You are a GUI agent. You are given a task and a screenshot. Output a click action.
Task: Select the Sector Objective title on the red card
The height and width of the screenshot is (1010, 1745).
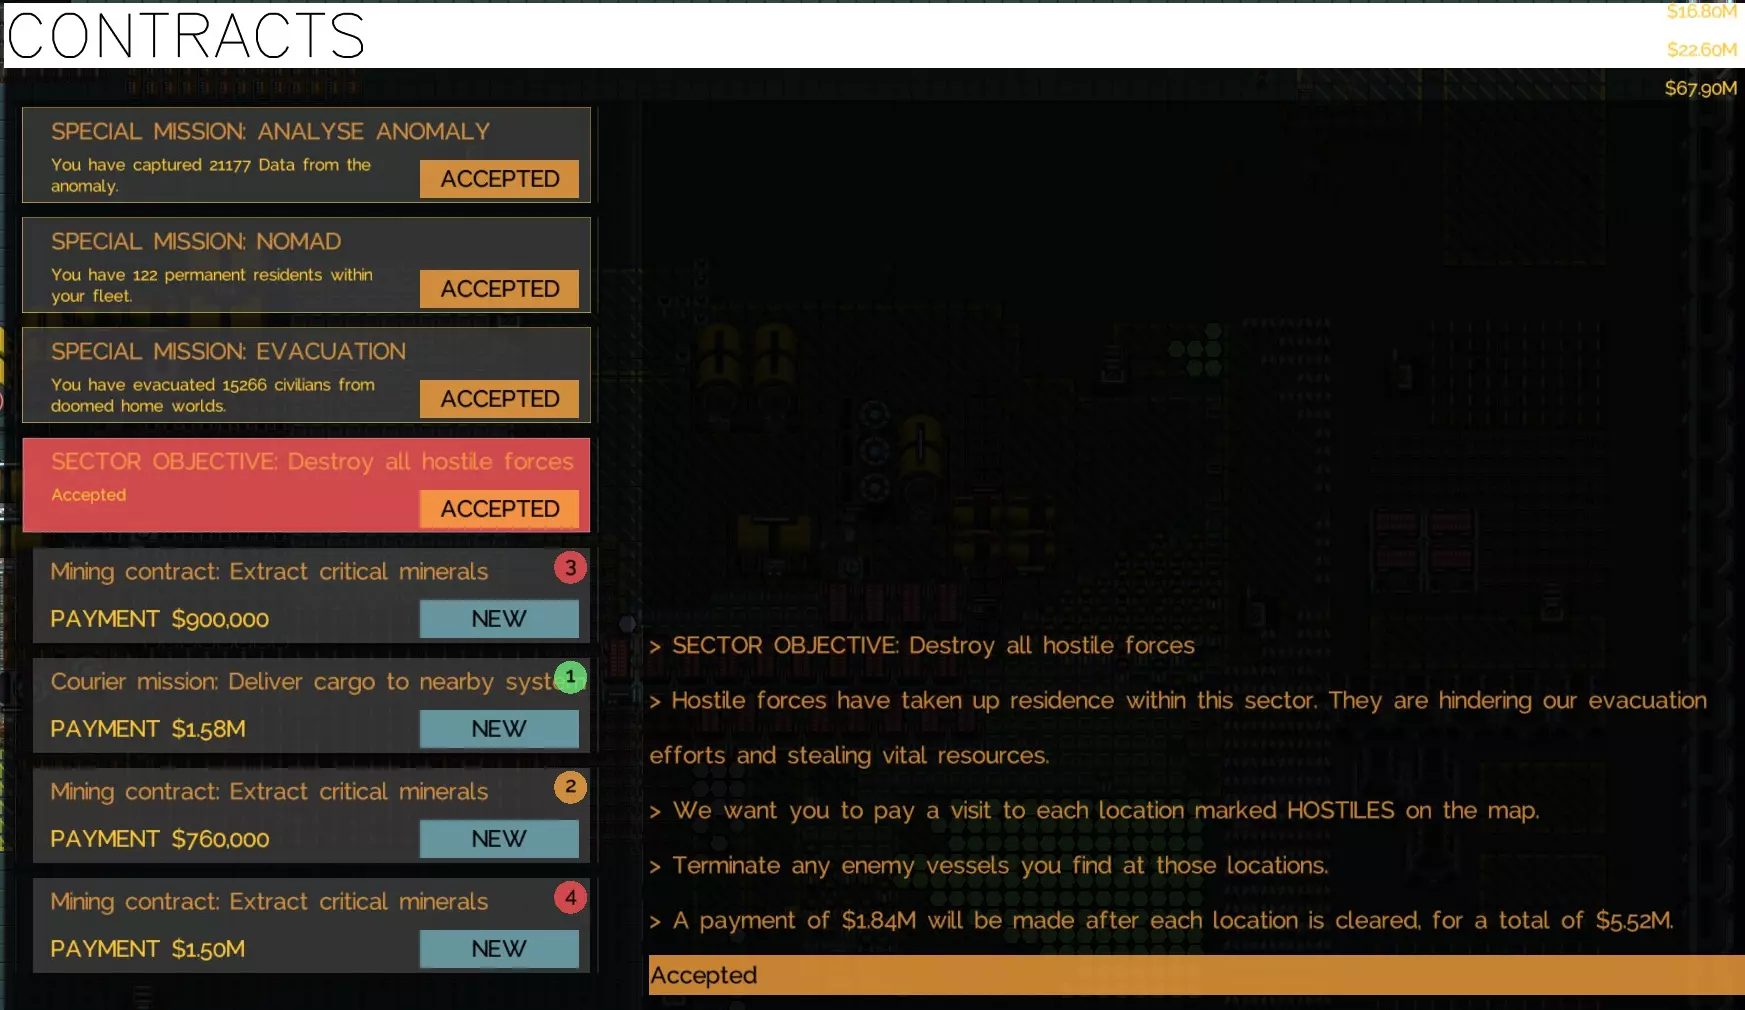[x=312, y=462]
